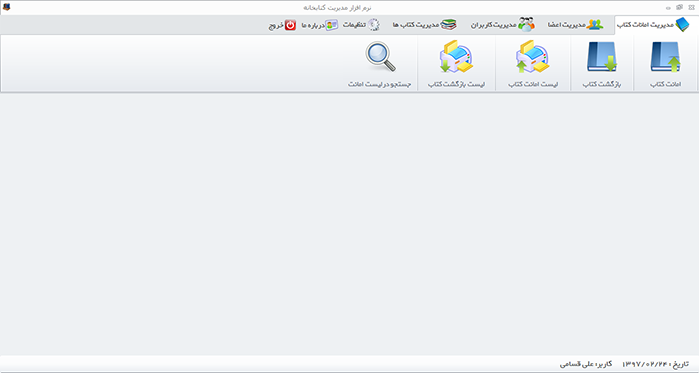Screen dimensions: 699x373
Task: Click the red power icon for خروج
Action: tap(290, 25)
